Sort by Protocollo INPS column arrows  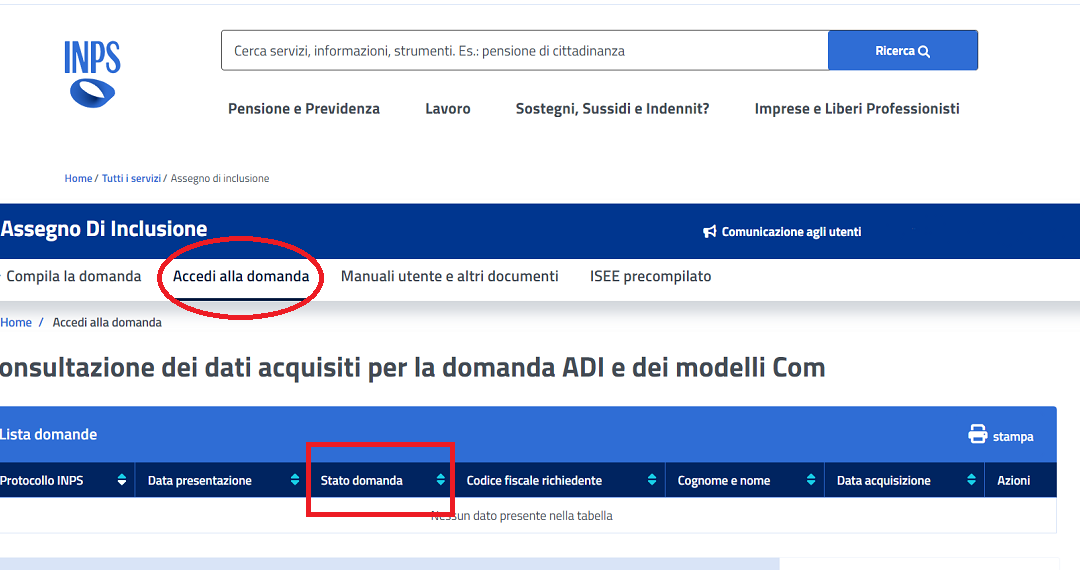pos(122,480)
